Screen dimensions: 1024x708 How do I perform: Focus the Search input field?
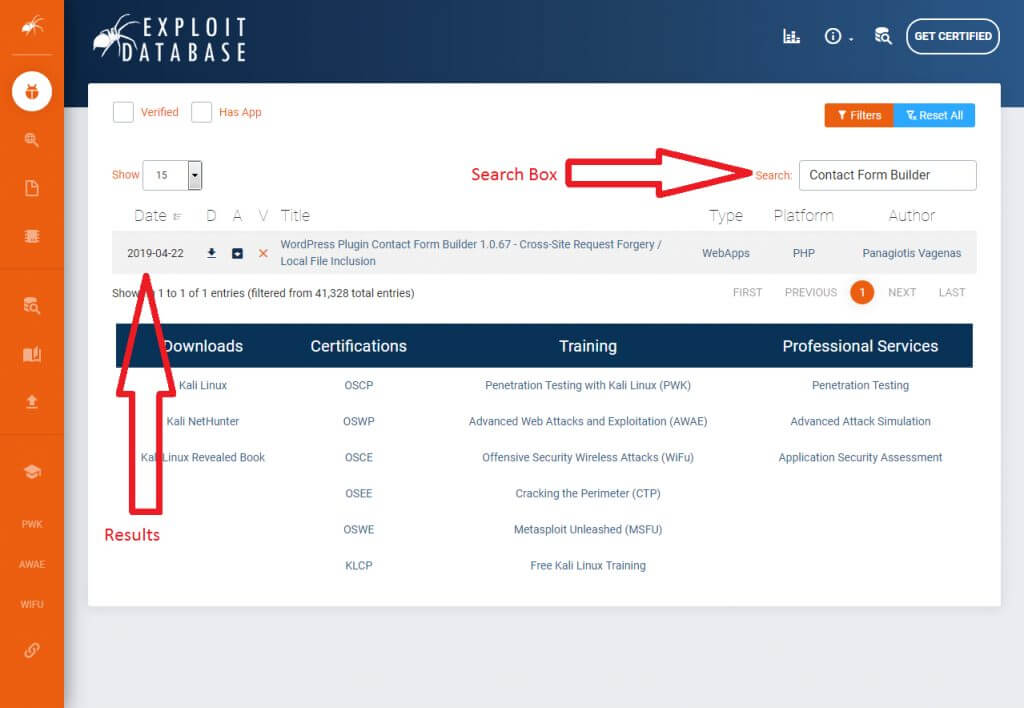pyautogui.click(x=888, y=175)
